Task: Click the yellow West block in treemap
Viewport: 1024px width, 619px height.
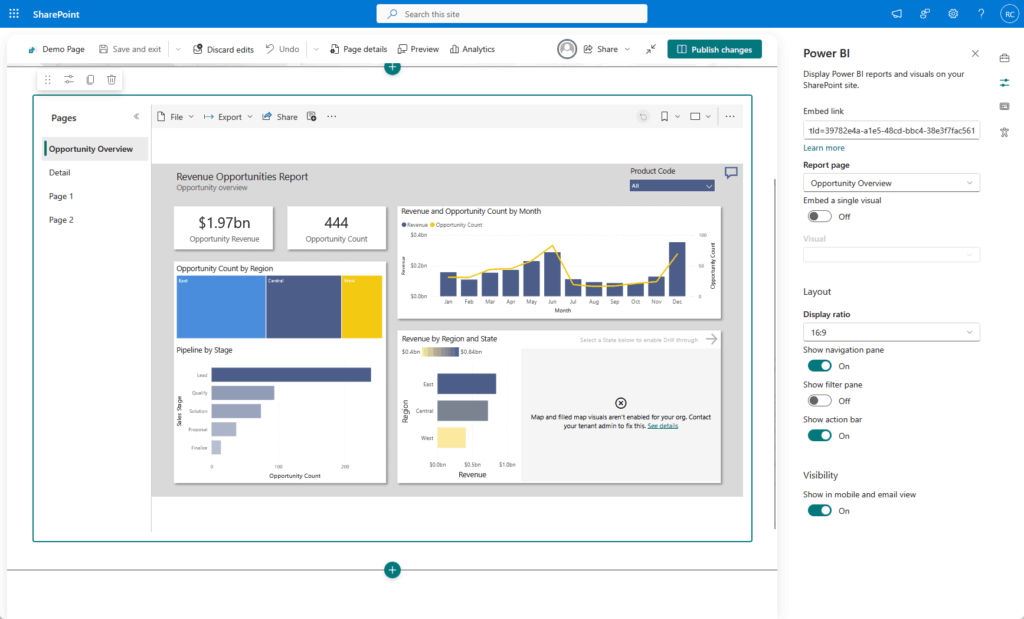Action: [x=362, y=306]
